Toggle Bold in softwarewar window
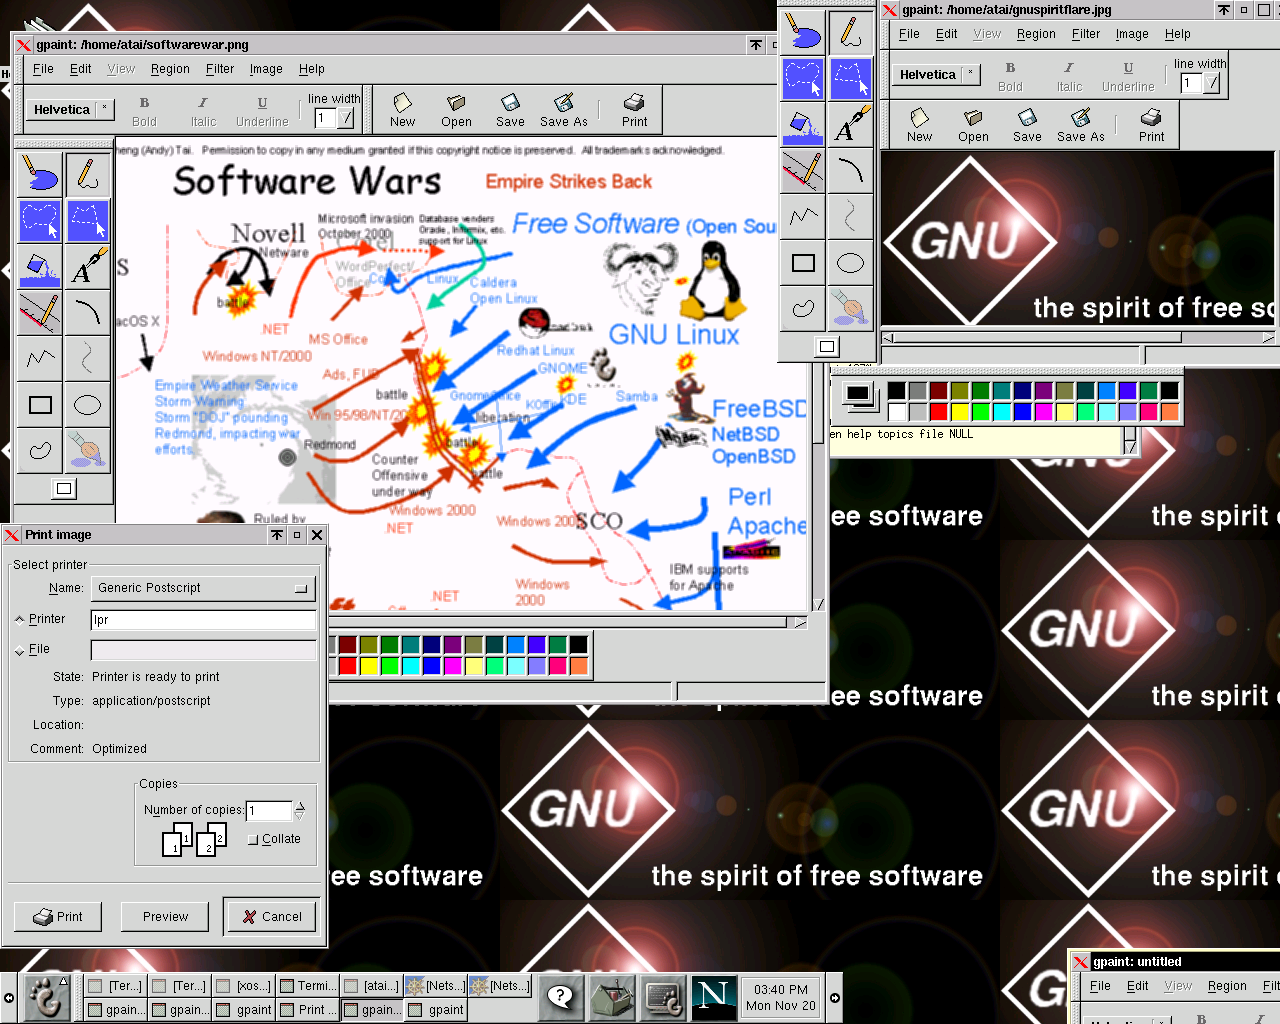Viewport: 1280px width, 1024px height. tap(144, 110)
